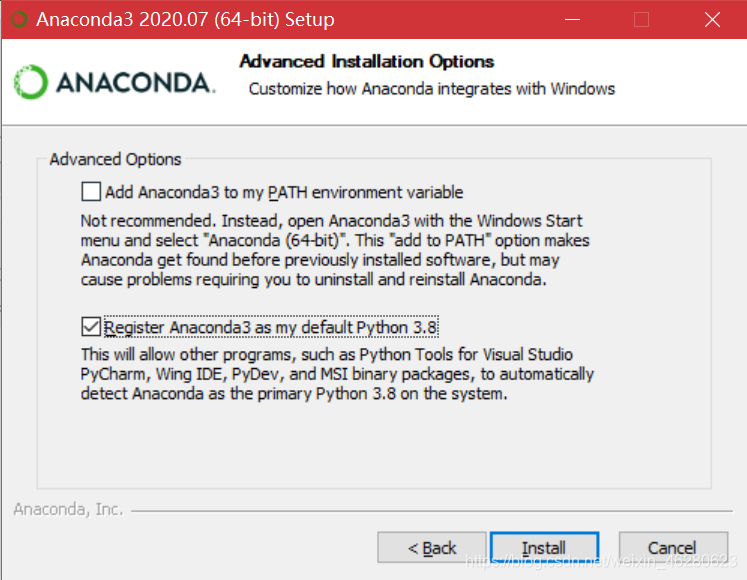Go back with the Back button
The height and width of the screenshot is (580, 747).
[432, 547]
